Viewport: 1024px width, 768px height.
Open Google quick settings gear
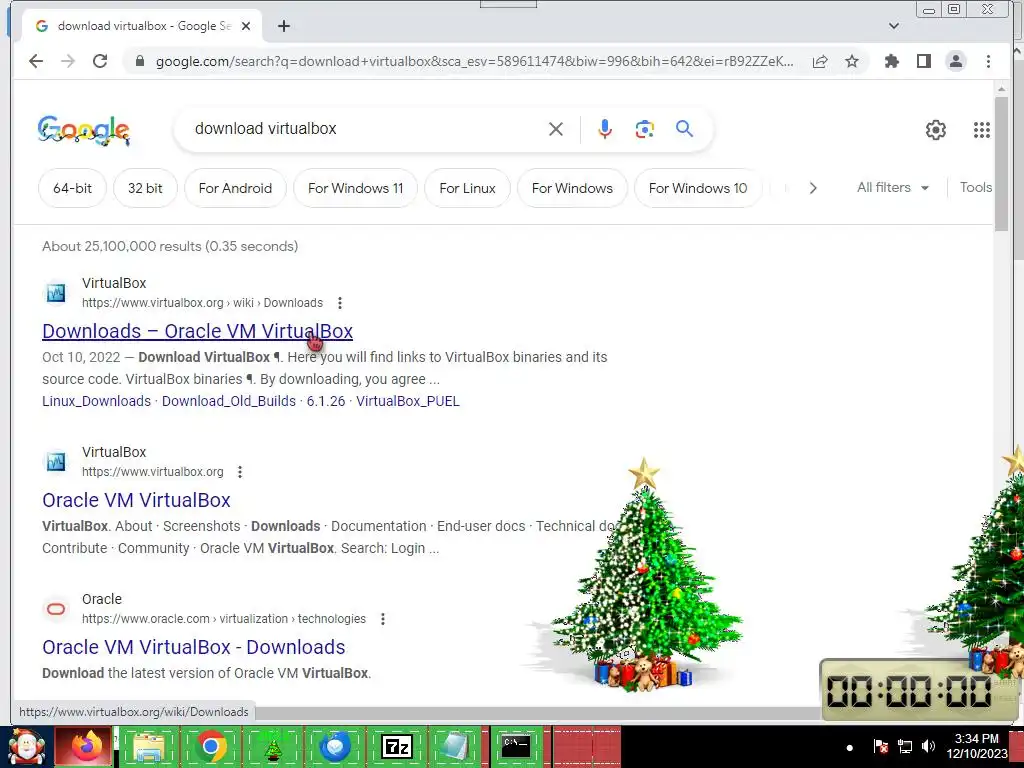(936, 130)
